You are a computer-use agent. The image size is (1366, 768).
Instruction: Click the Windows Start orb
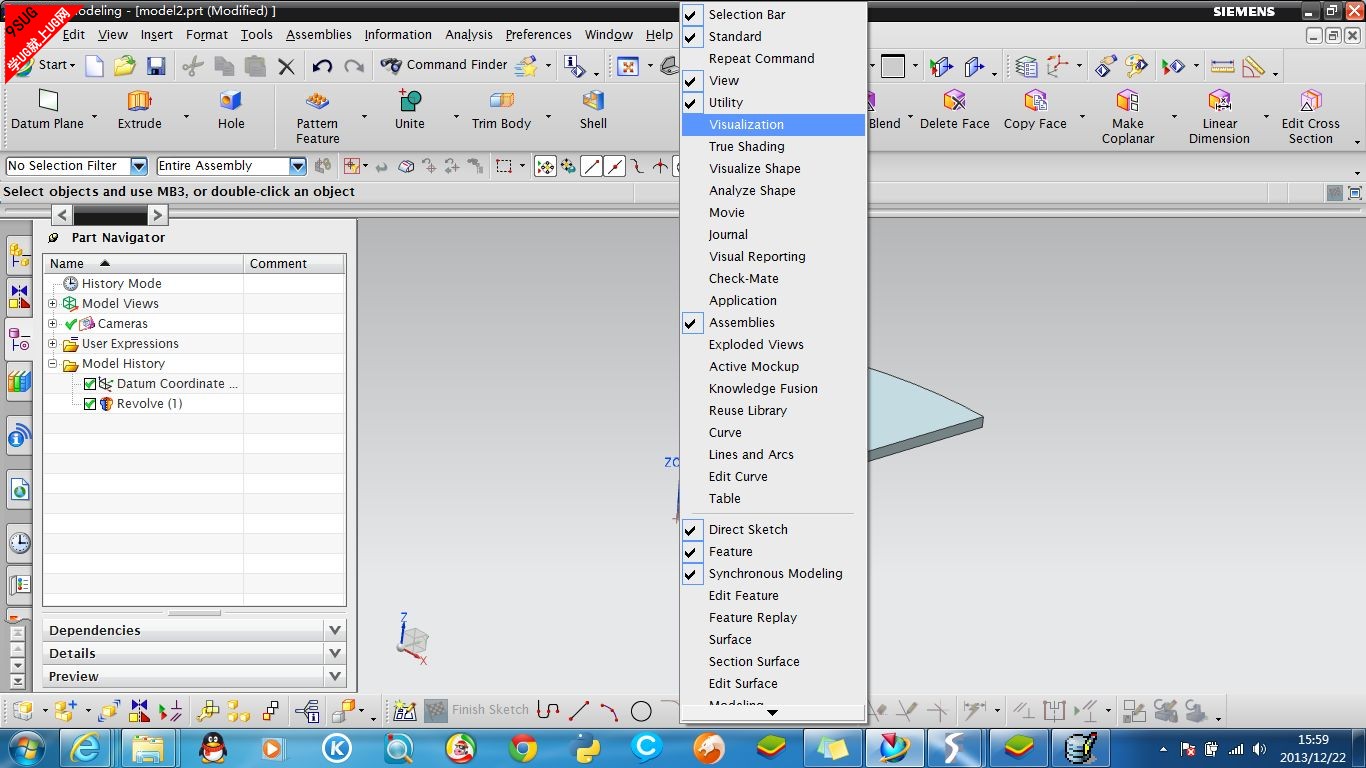pyautogui.click(x=25, y=748)
